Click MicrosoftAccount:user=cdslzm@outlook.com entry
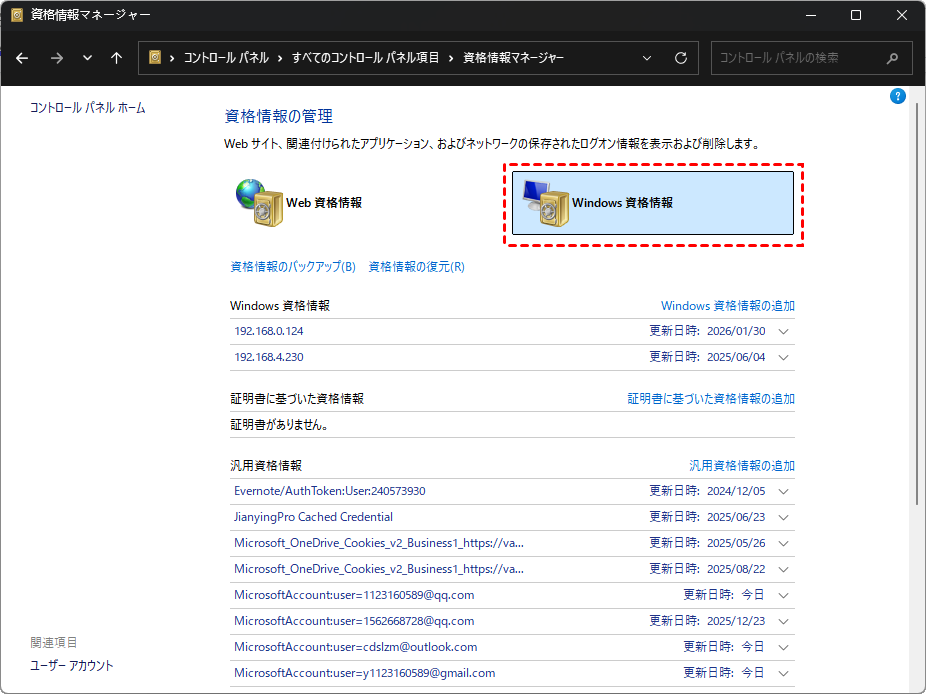The height and width of the screenshot is (694, 926). pyautogui.click(x=356, y=647)
